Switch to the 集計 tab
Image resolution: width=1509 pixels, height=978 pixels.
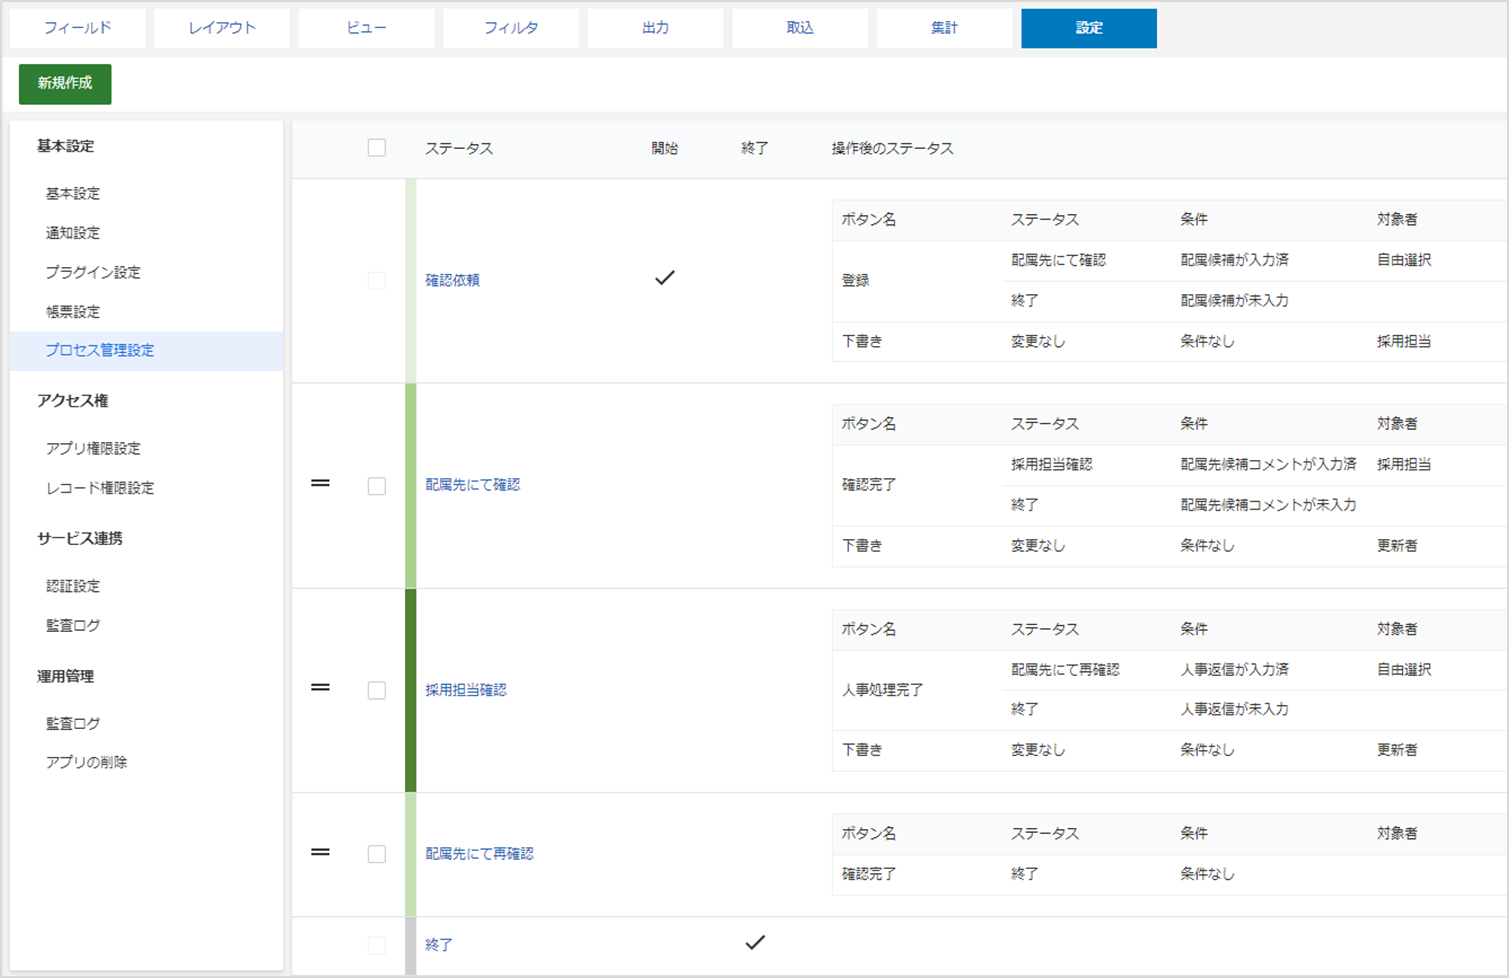(945, 28)
